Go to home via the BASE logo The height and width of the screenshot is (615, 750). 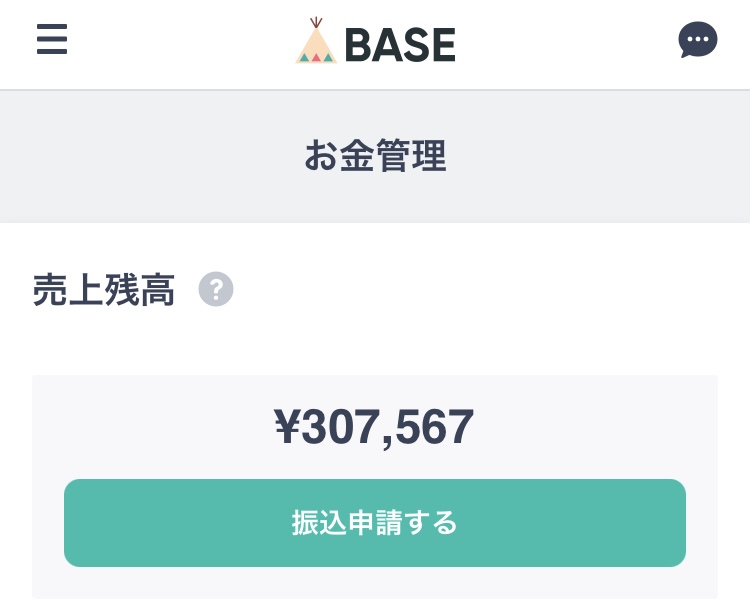point(375,43)
